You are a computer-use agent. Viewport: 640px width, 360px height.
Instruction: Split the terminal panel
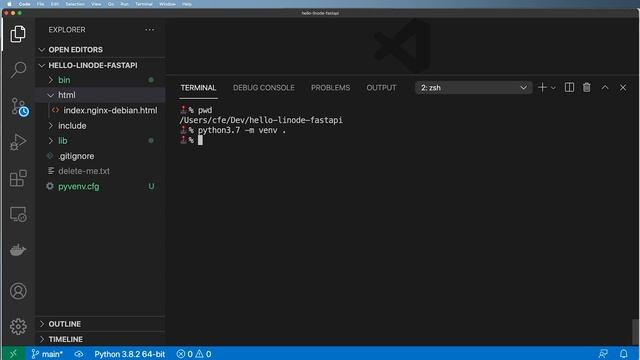(x=569, y=87)
